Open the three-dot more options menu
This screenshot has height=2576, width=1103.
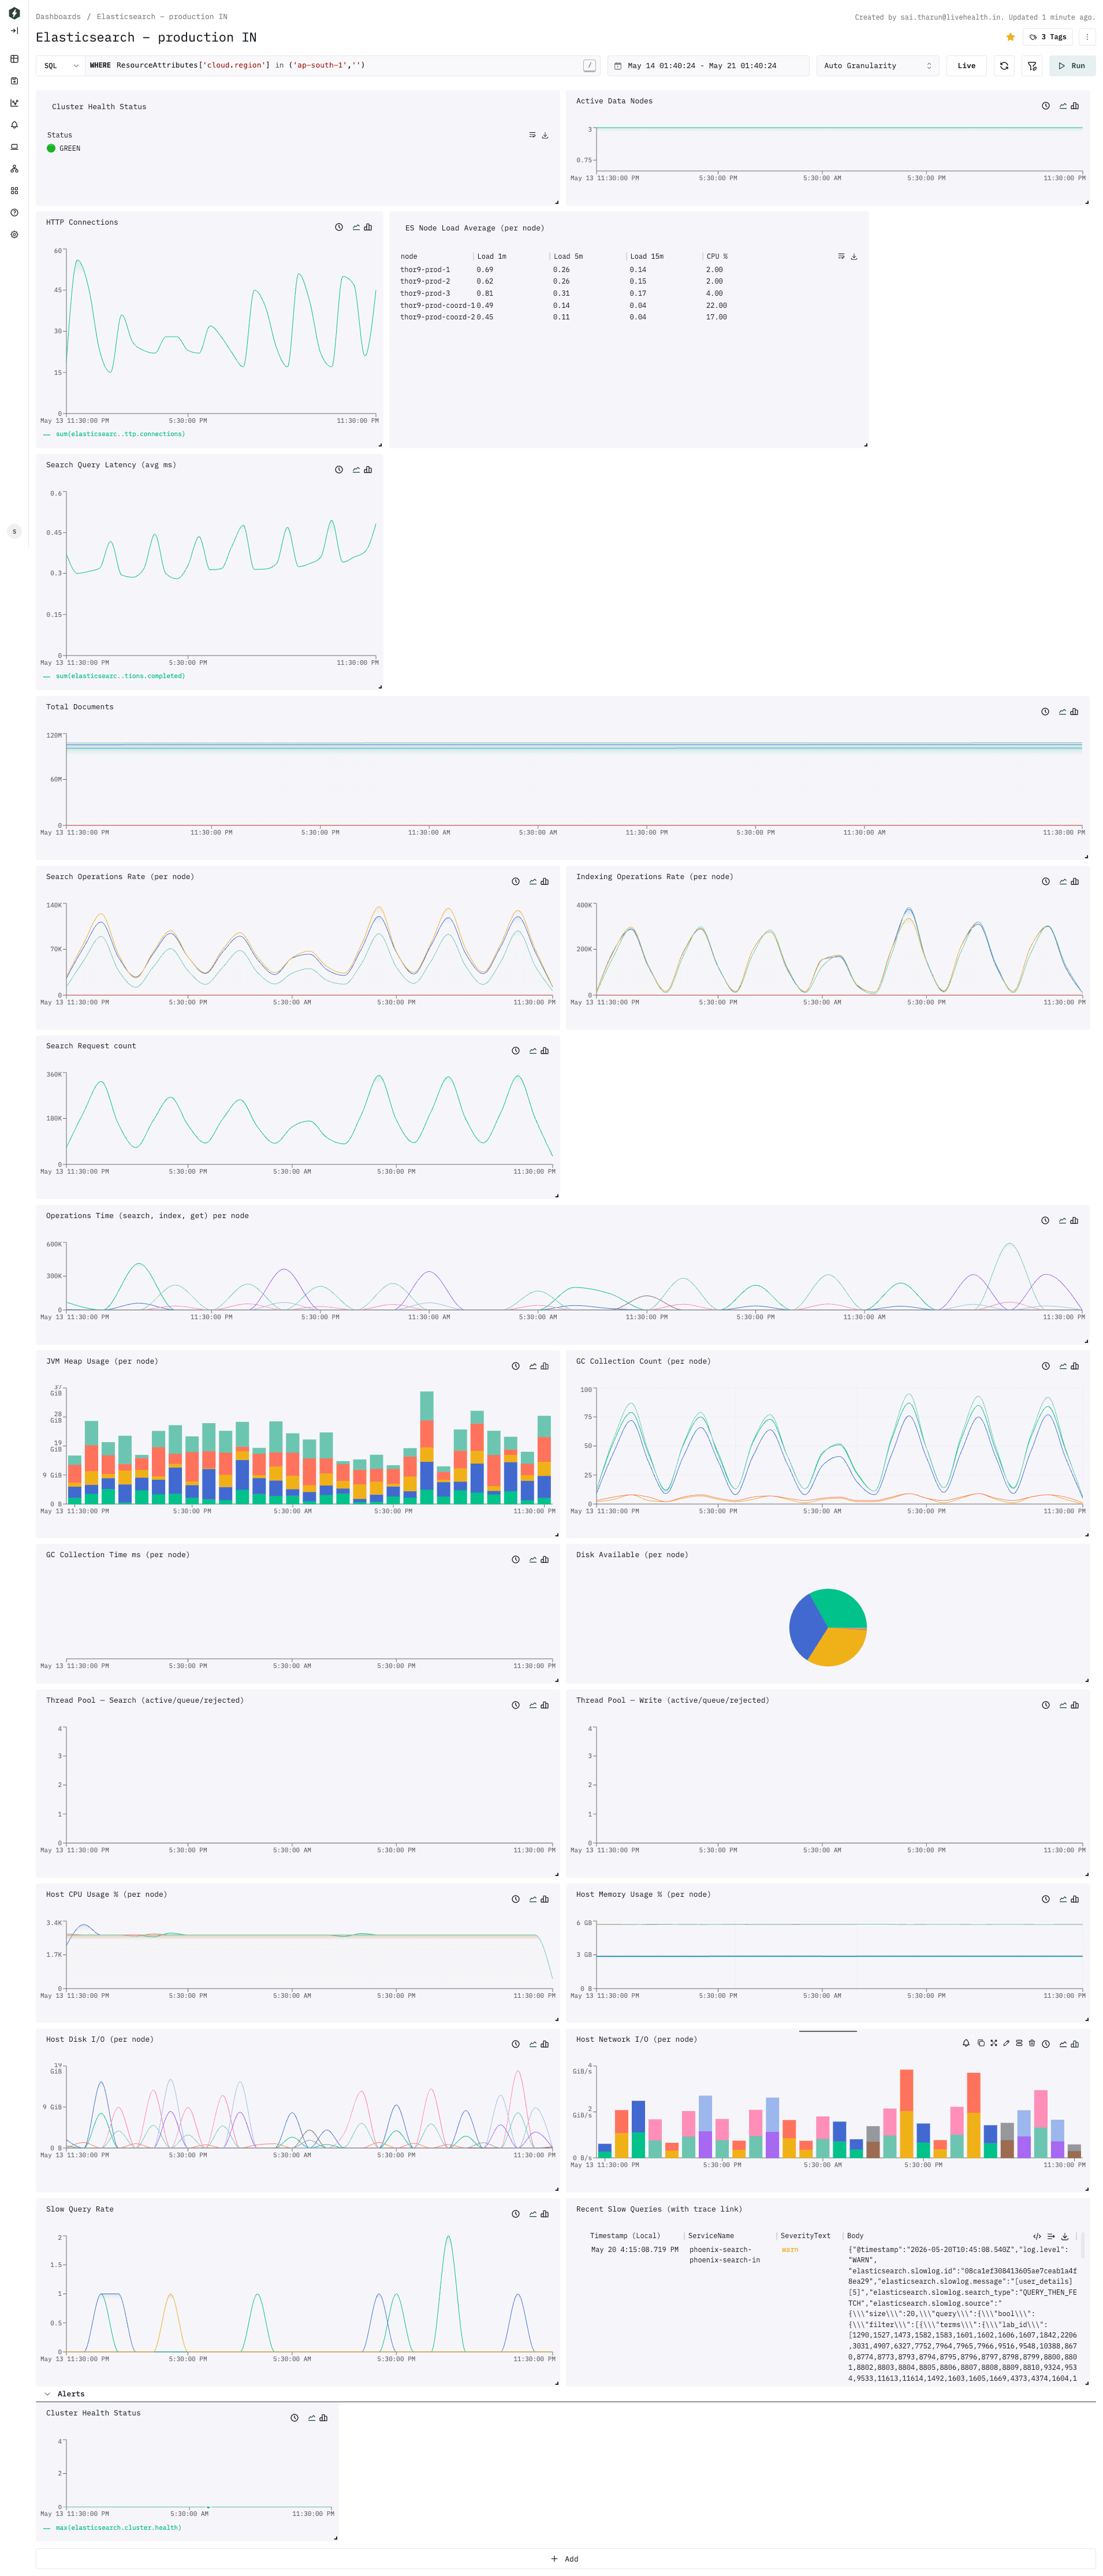(1086, 37)
